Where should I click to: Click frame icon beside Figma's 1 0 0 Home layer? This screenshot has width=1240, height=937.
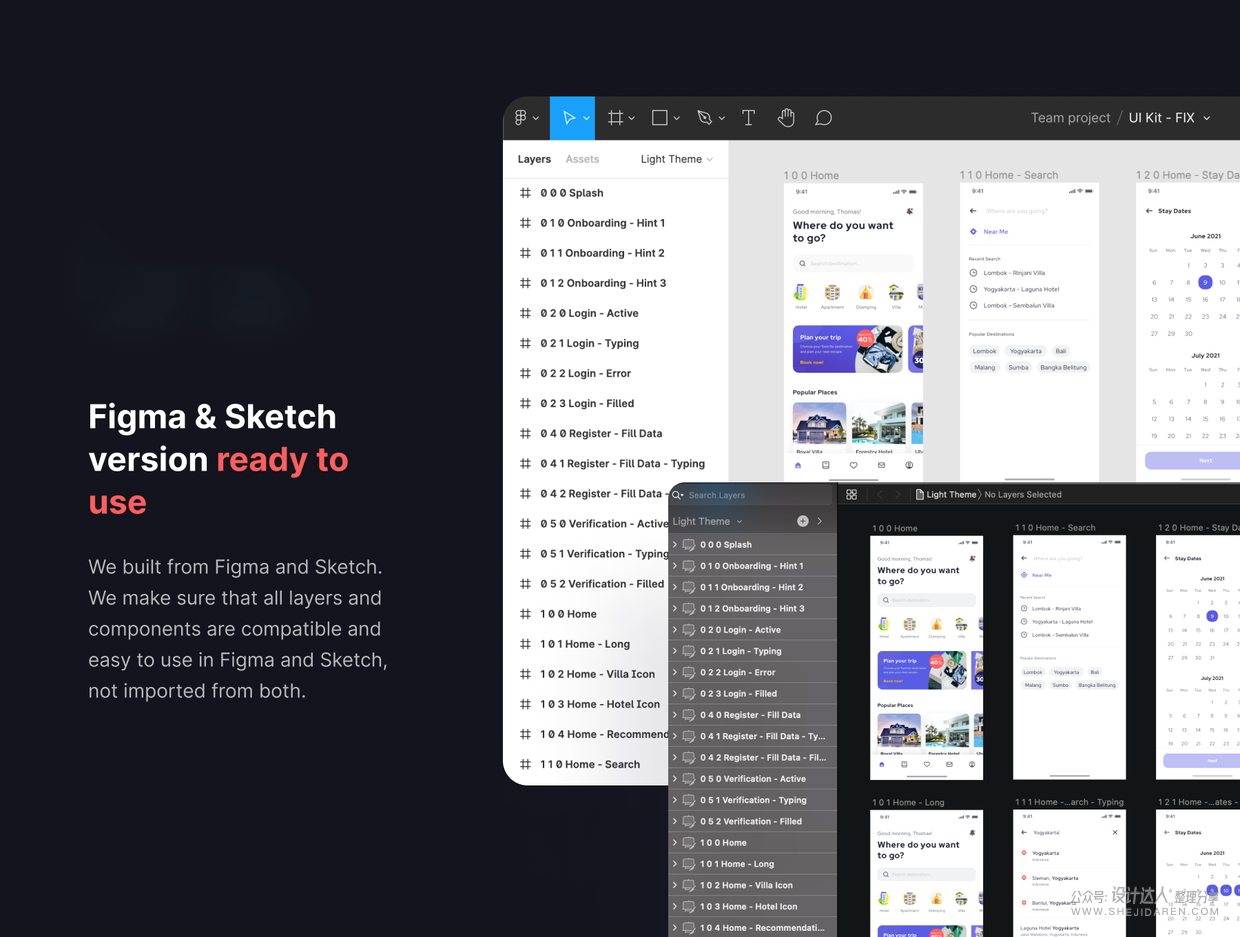click(525, 614)
